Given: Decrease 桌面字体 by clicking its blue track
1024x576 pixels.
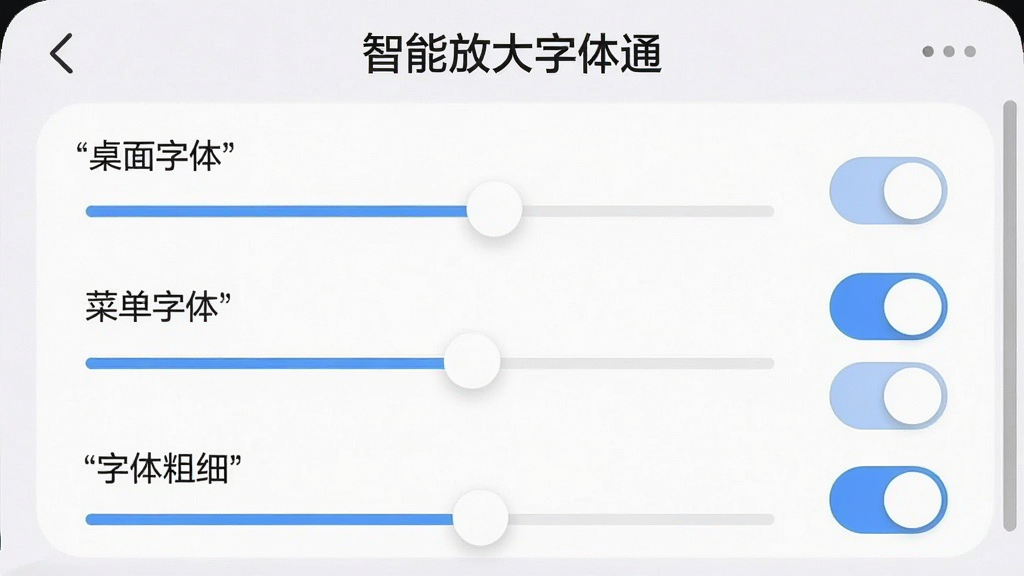Looking at the screenshot, I should tap(276, 211).
